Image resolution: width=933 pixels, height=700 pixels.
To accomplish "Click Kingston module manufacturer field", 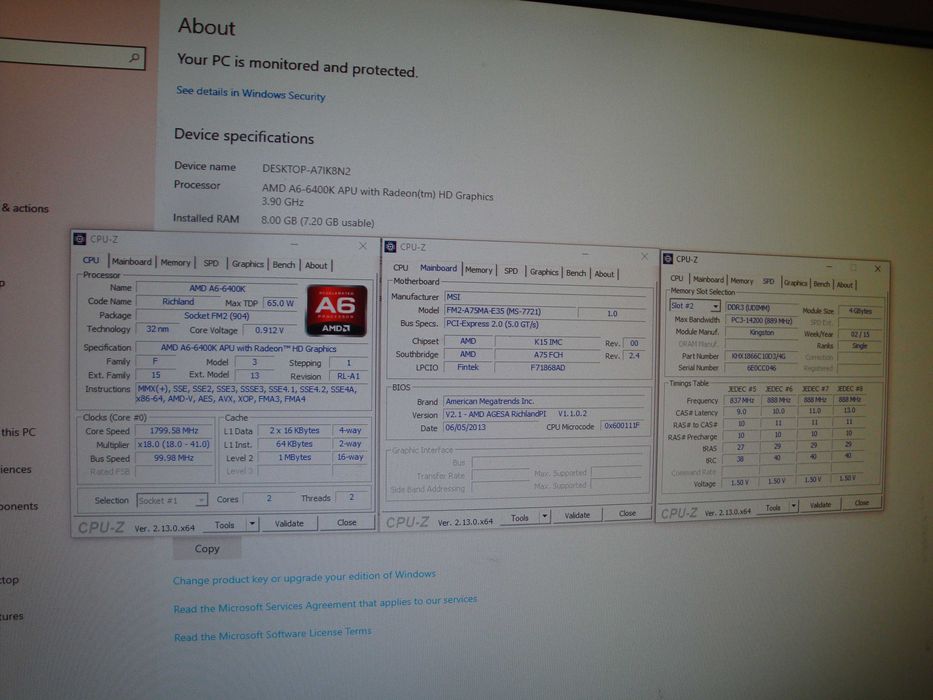I will tap(762, 332).
